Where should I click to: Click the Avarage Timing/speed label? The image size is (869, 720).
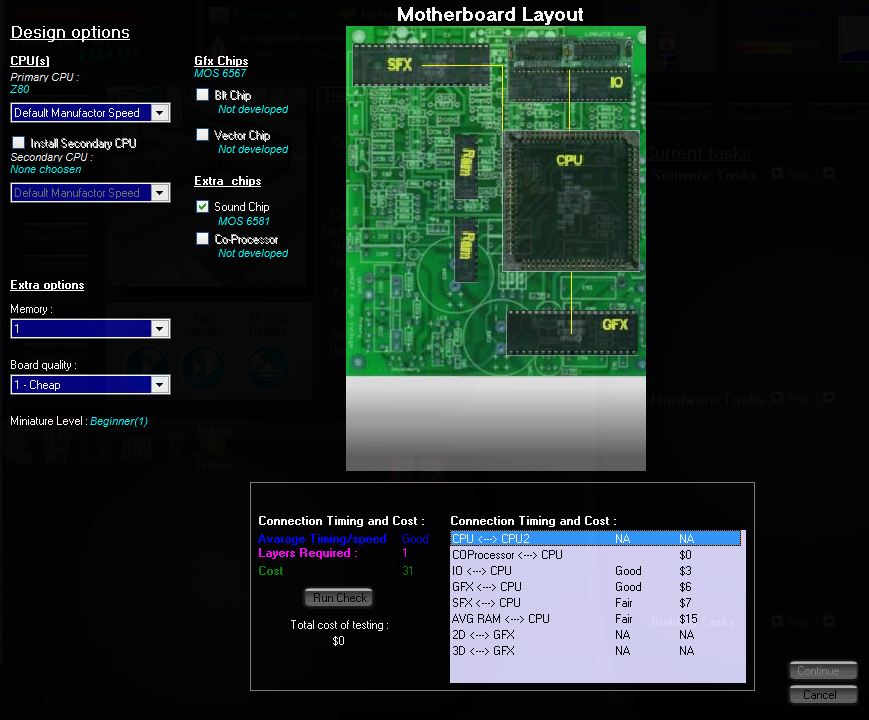click(x=322, y=539)
